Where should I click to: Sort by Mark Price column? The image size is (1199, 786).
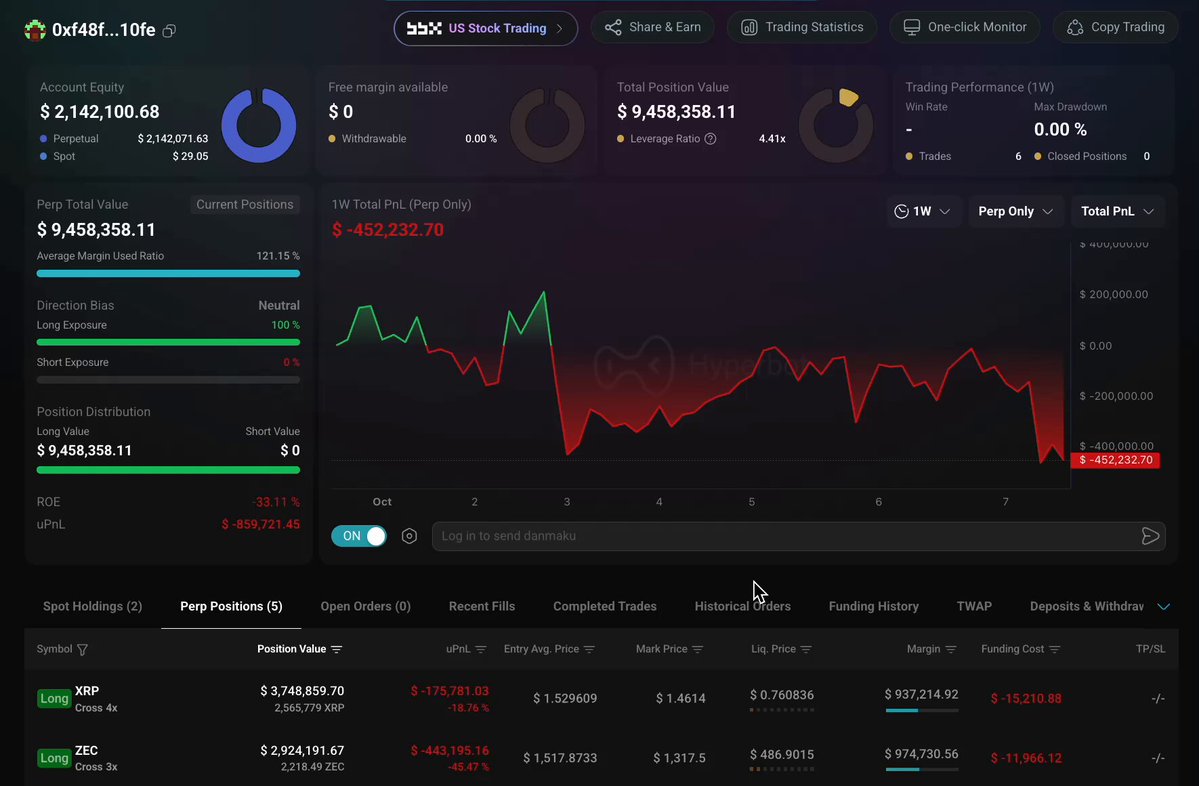tap(697, 649)
